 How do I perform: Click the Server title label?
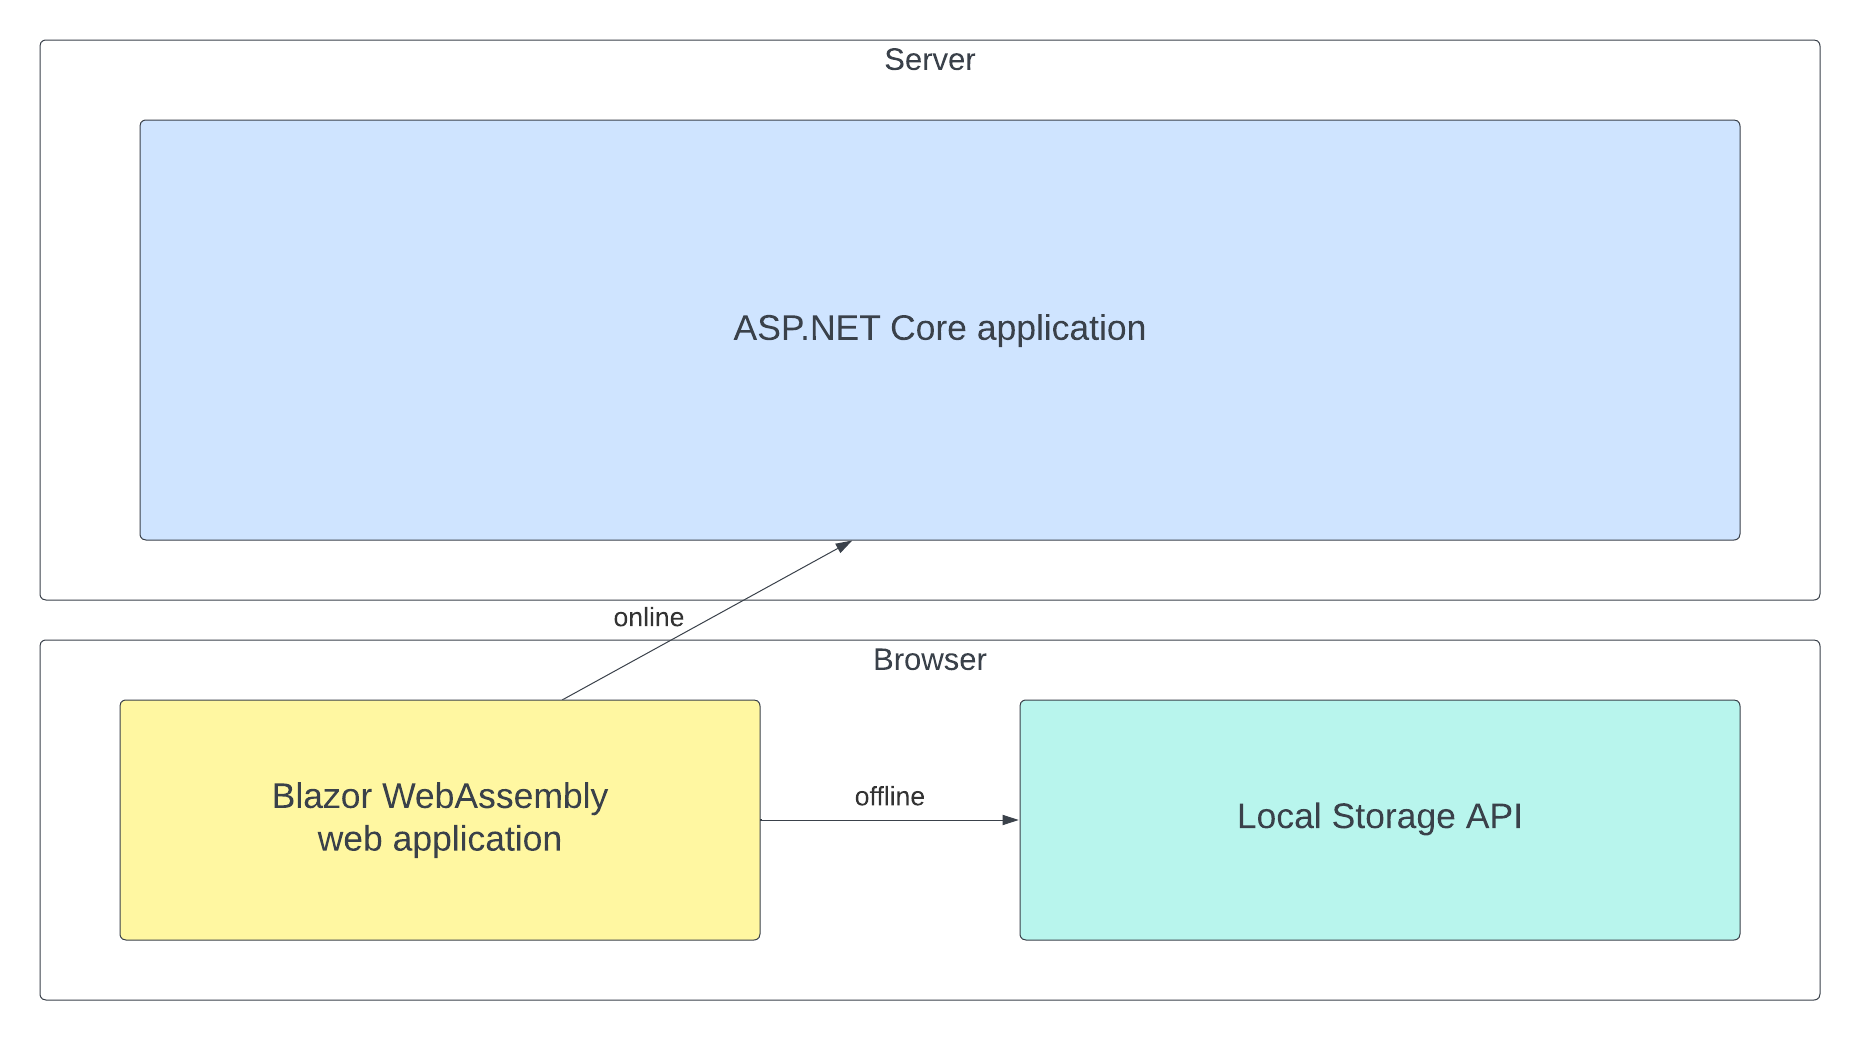pyautogui.click(x=928, y=59)
